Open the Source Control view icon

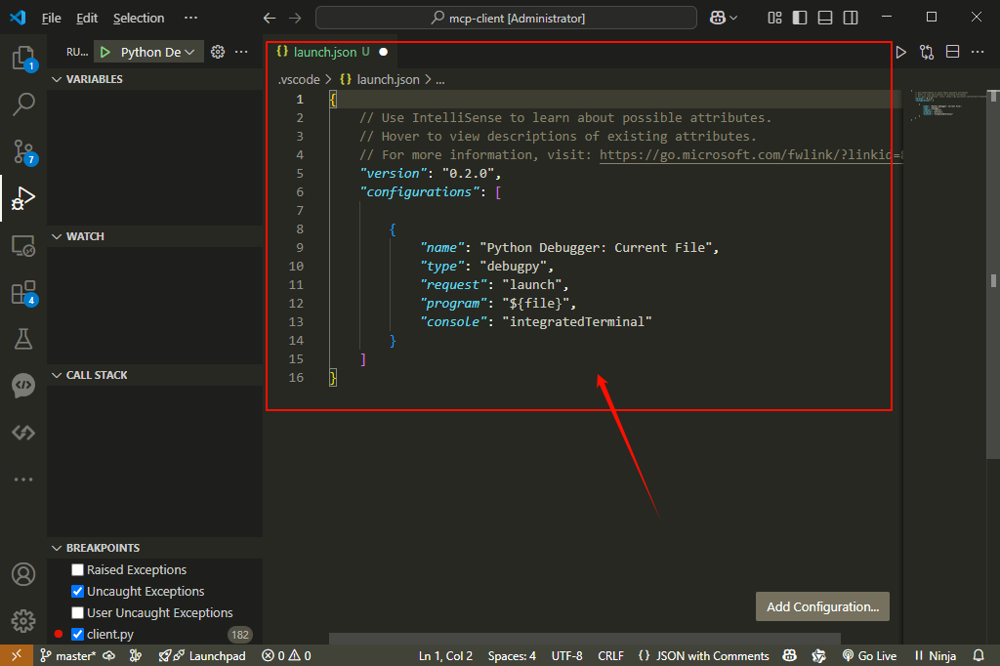click(23, 151)
